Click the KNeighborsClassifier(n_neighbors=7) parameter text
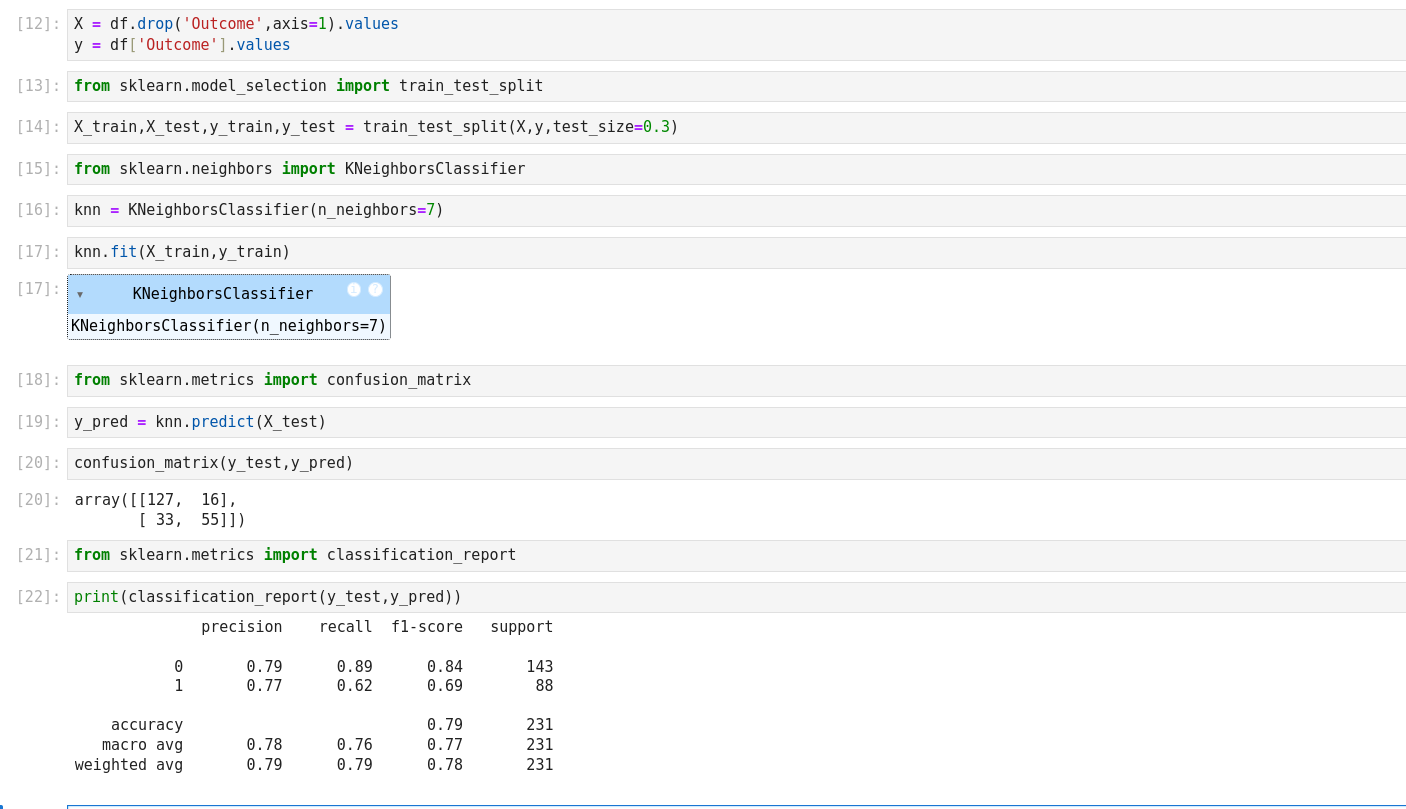 pyautogui.click(x=228, y=326)
